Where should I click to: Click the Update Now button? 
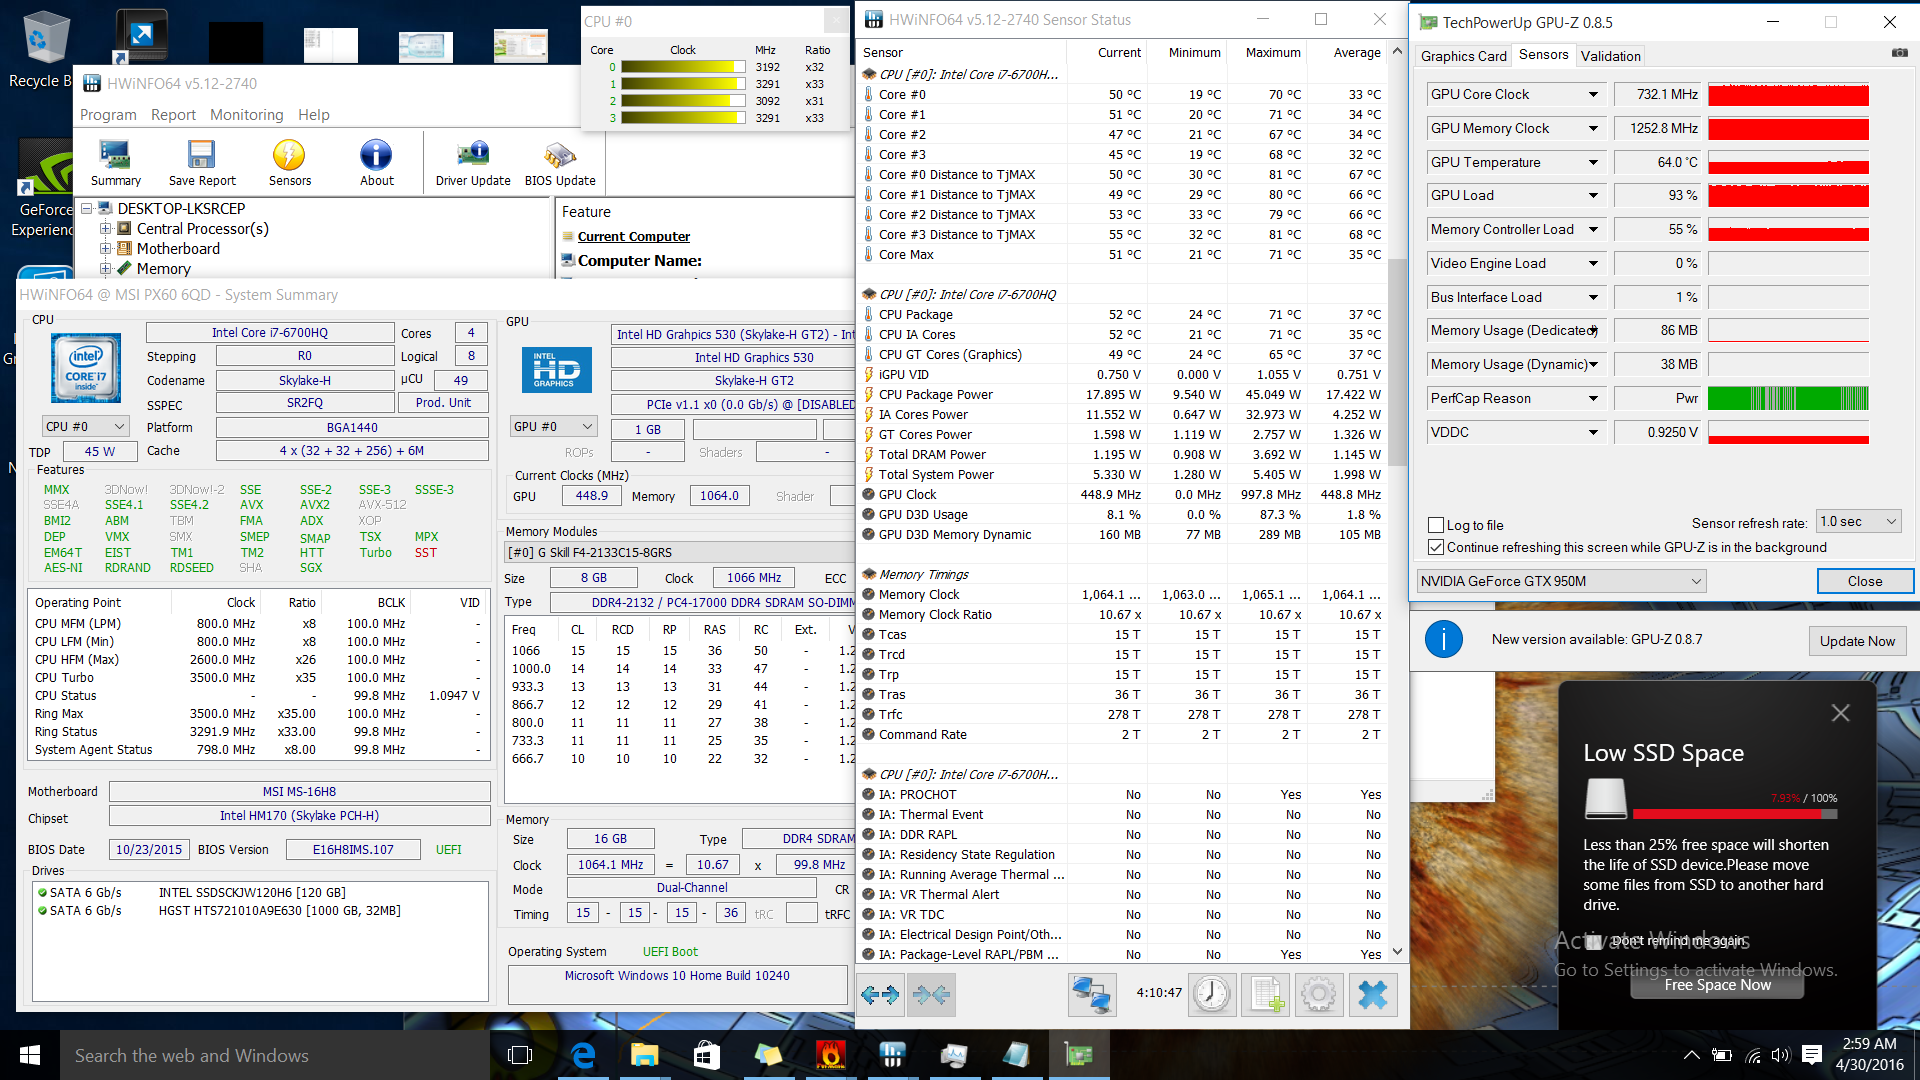coord(1857,641)
